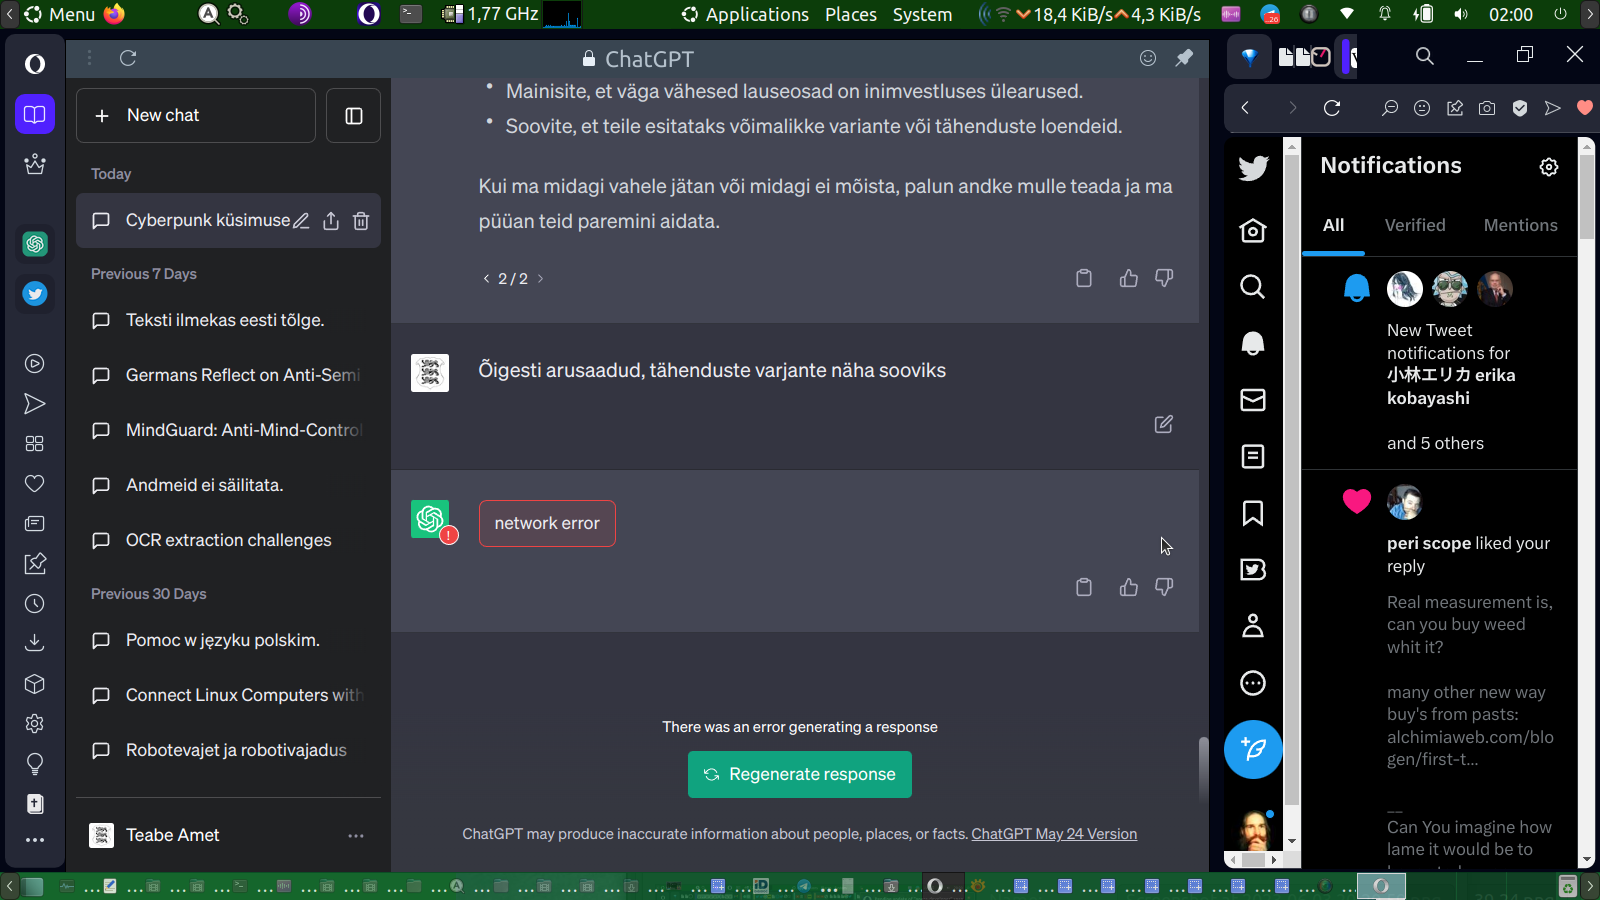Rename the Cyberpunk küsimuse chat
1600x900 pixels.
click(301, 221)
